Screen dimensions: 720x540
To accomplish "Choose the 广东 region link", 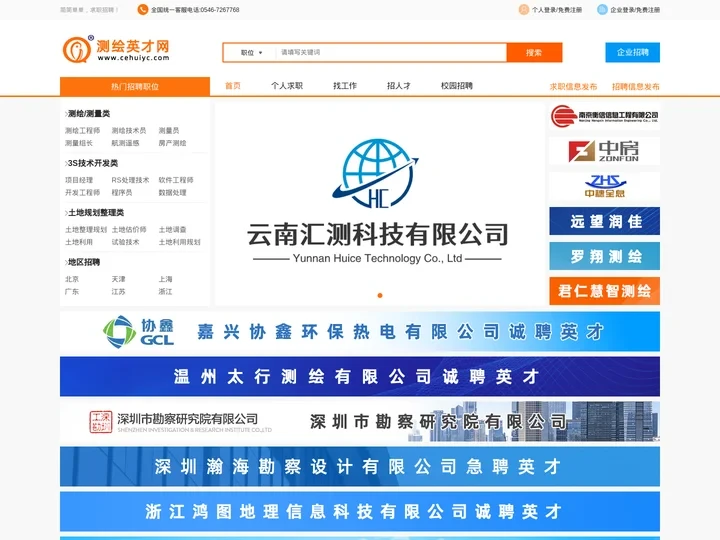I will coord(72,292).
